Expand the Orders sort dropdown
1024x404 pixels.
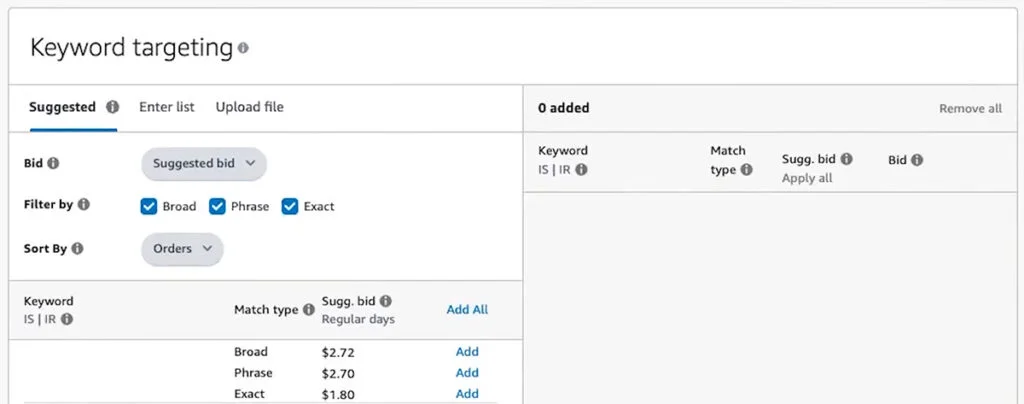(x=182, y=248)
